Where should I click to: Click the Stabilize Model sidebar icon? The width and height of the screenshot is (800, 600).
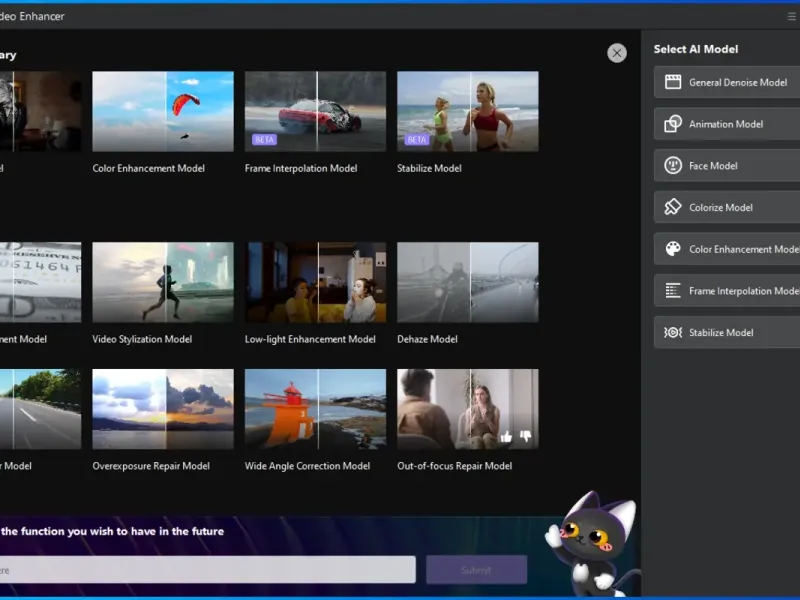pos(672,333)
